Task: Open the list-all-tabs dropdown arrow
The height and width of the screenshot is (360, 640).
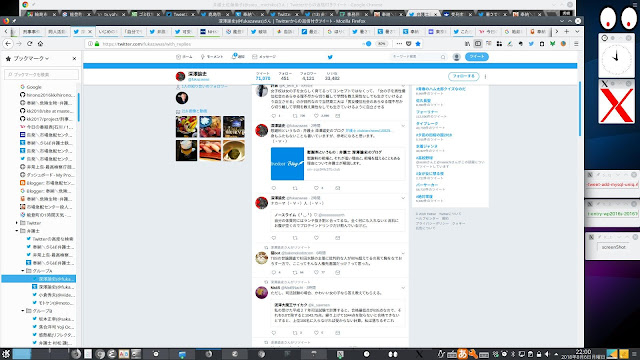Action: (x=577, y=31)
